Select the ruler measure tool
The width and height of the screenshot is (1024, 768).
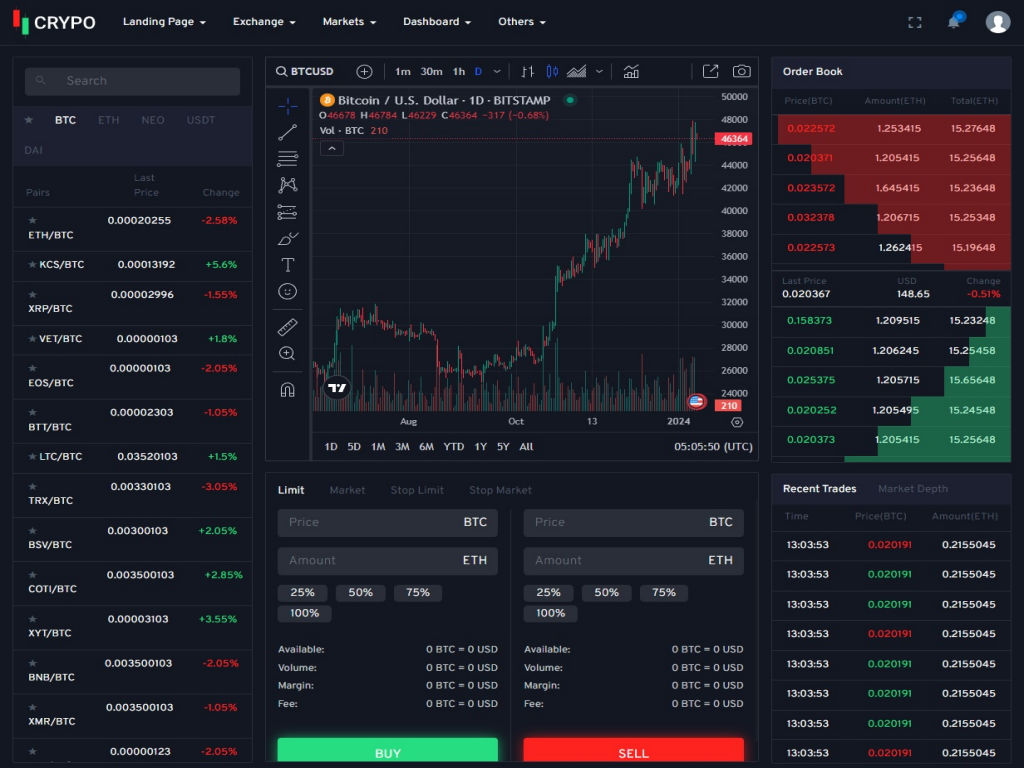click(287, 327)
